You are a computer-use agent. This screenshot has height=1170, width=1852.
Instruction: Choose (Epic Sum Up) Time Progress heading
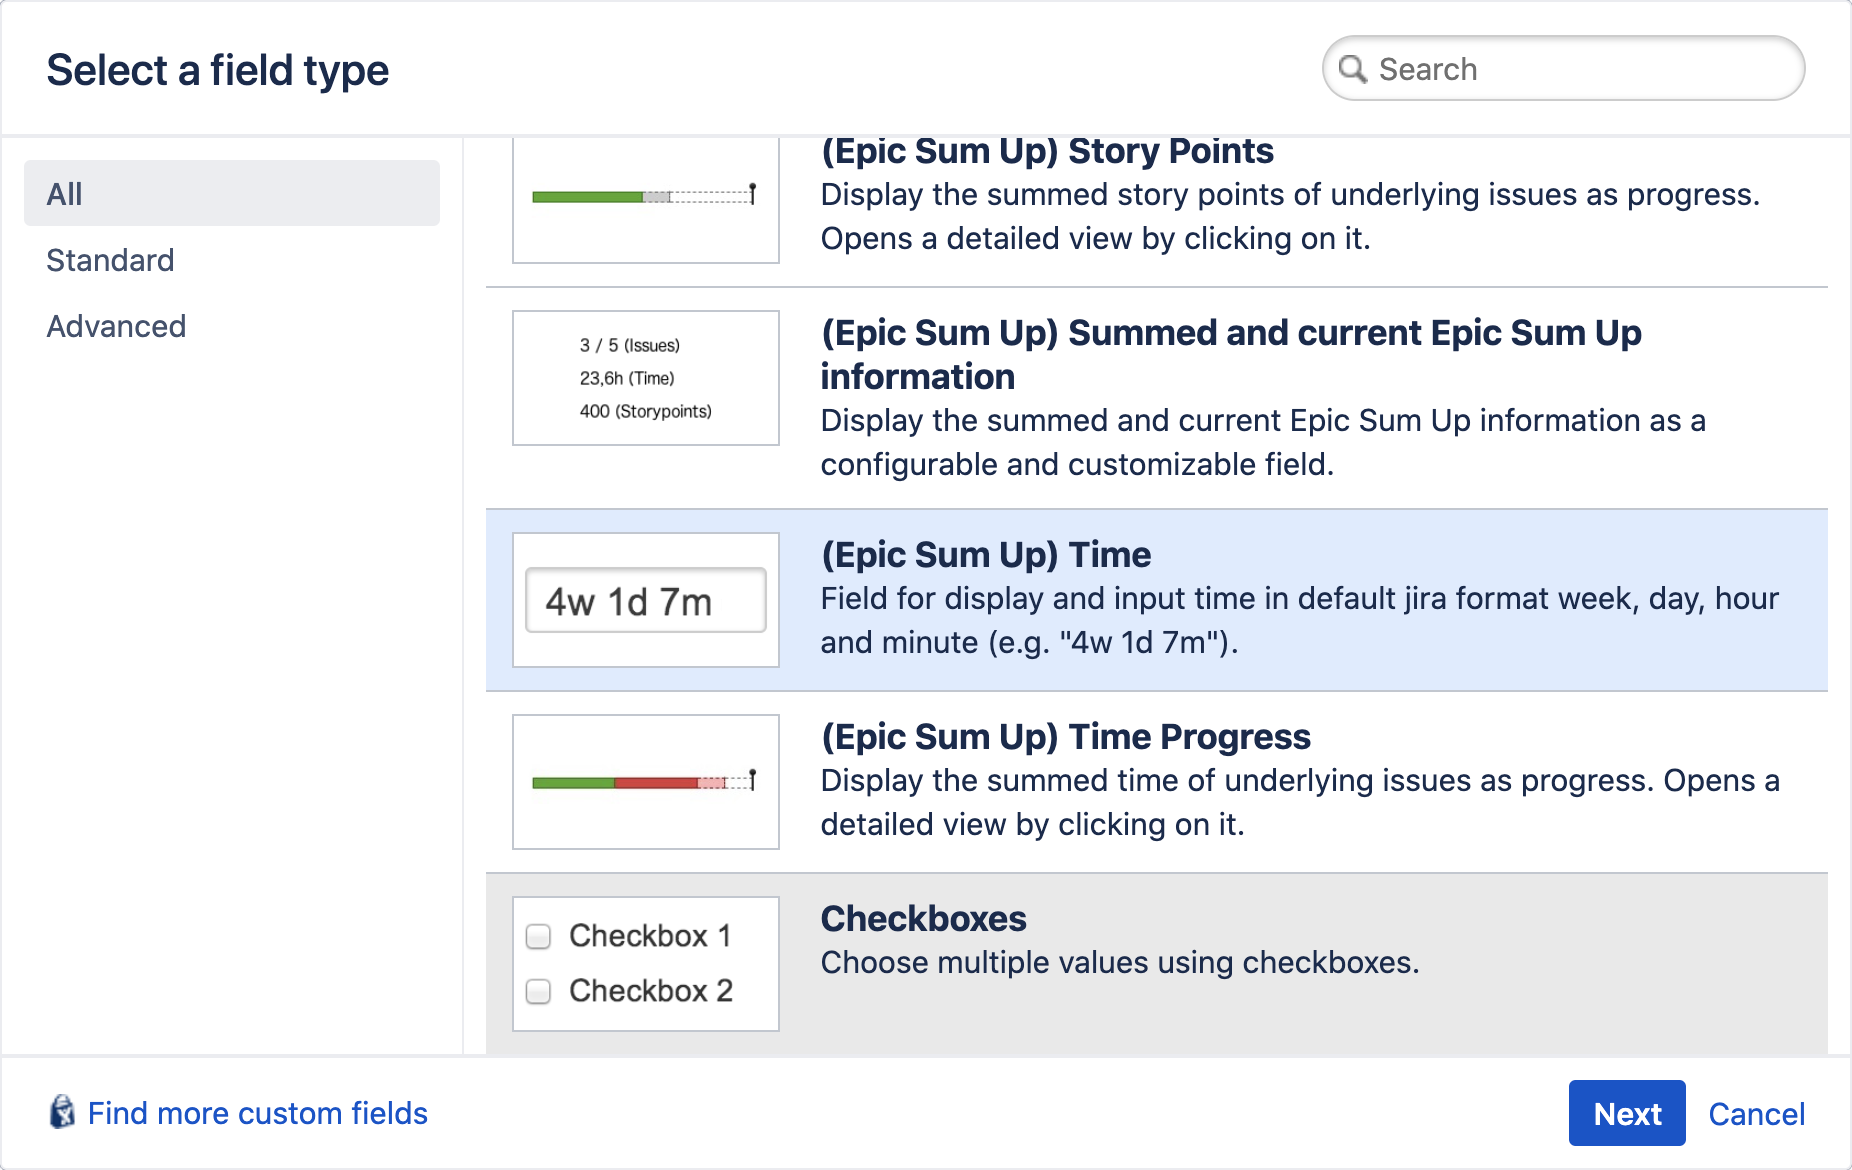click(1065, 737)
